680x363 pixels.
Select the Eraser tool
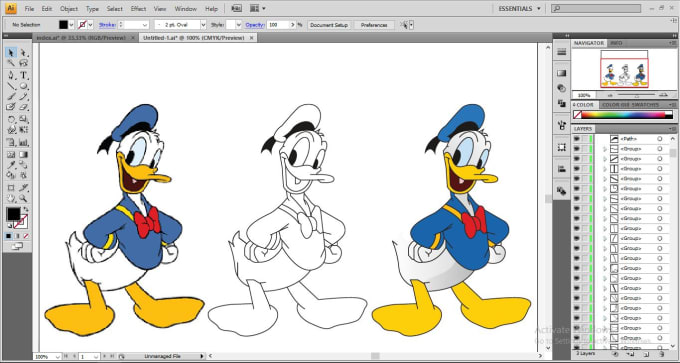click(x=23, y=107)
